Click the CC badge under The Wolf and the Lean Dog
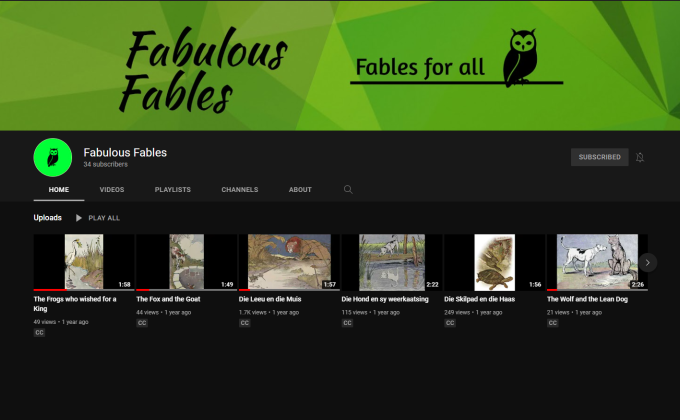 pyautogui.click(x=553, y=323)
